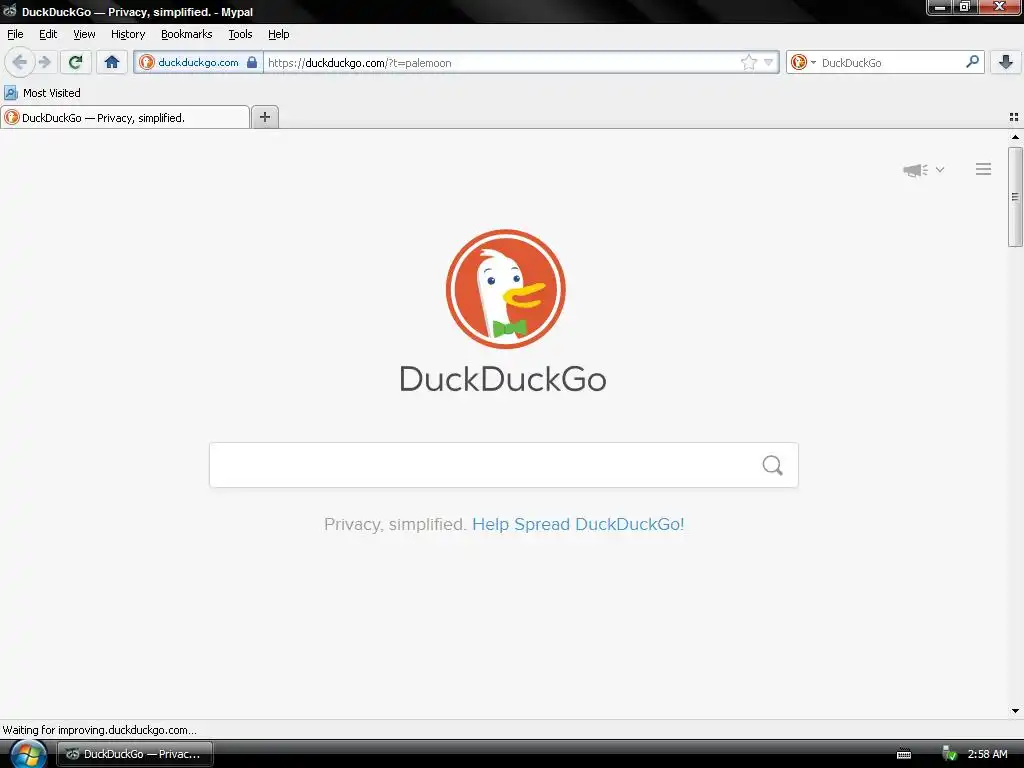This screenshot has width=1024, height=768.
Task: Open the Home page button
Action: coord(112,62)
